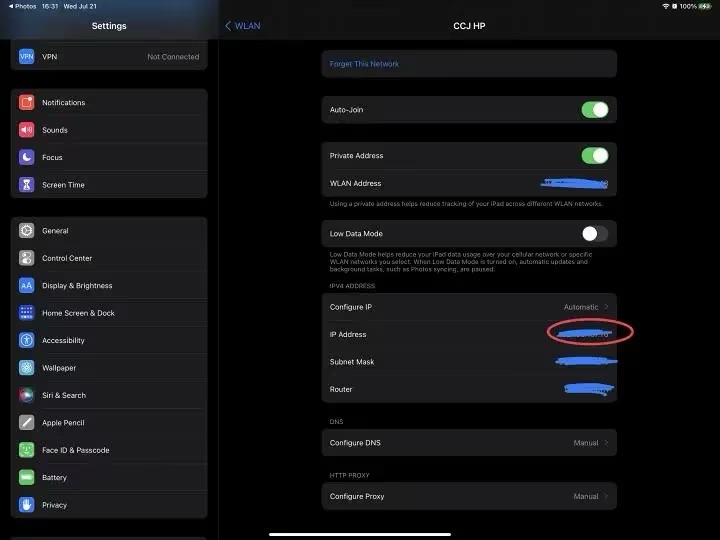Open the Notifications settings icon
Viewport: 720px width, 540px height.
[26, 103]
